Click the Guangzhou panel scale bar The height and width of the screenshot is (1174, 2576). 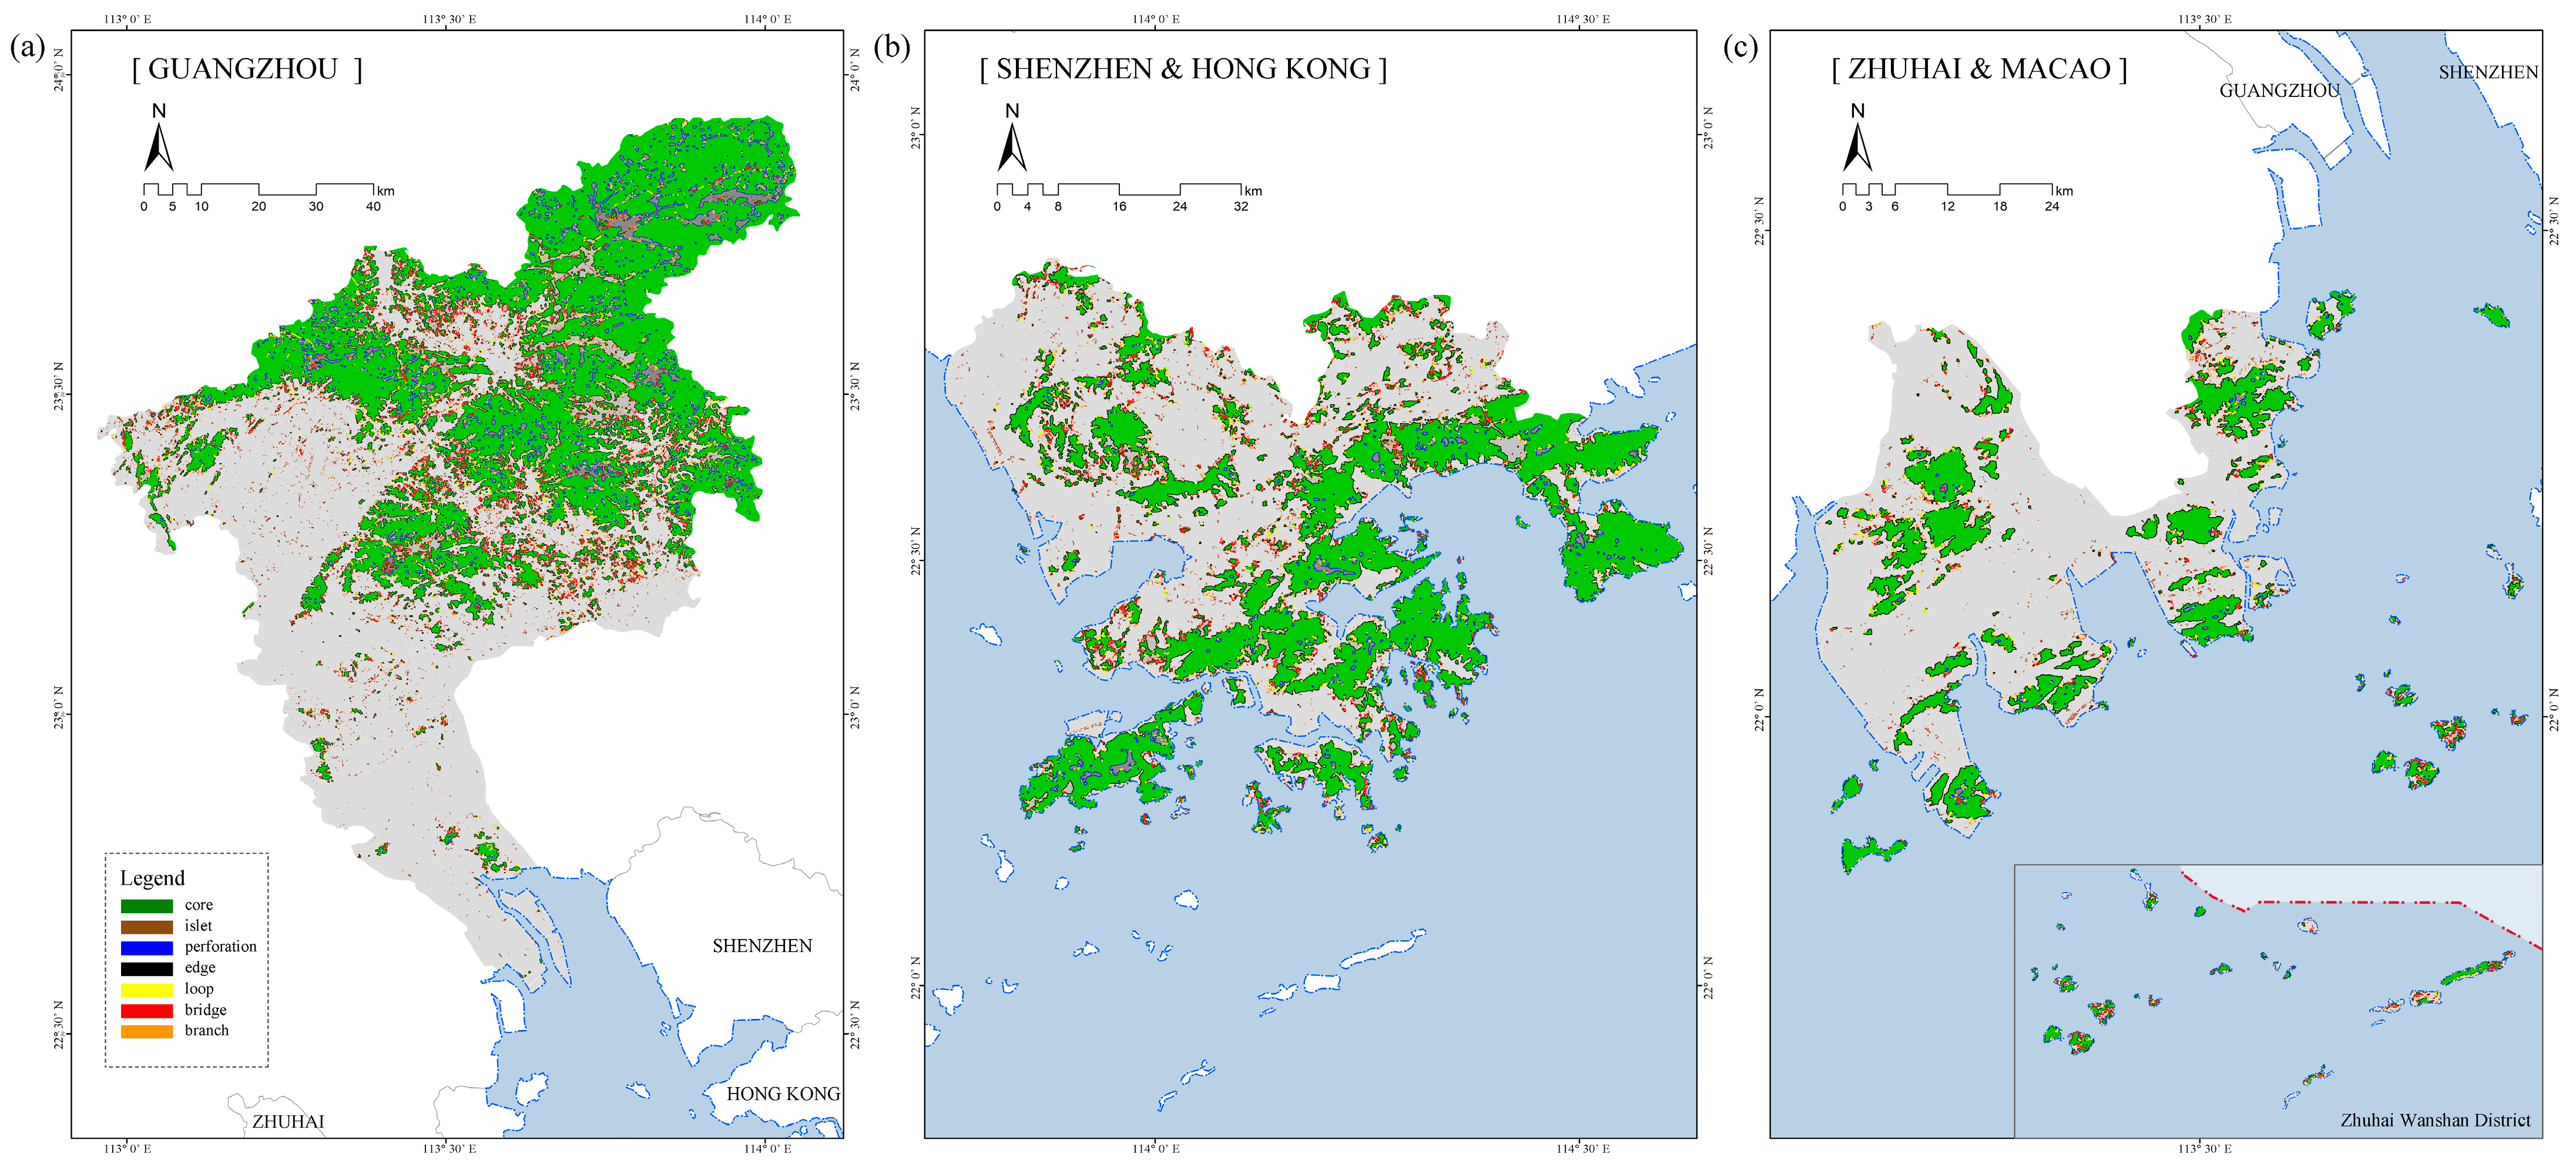pyautogui.click(x=258, y=189)
